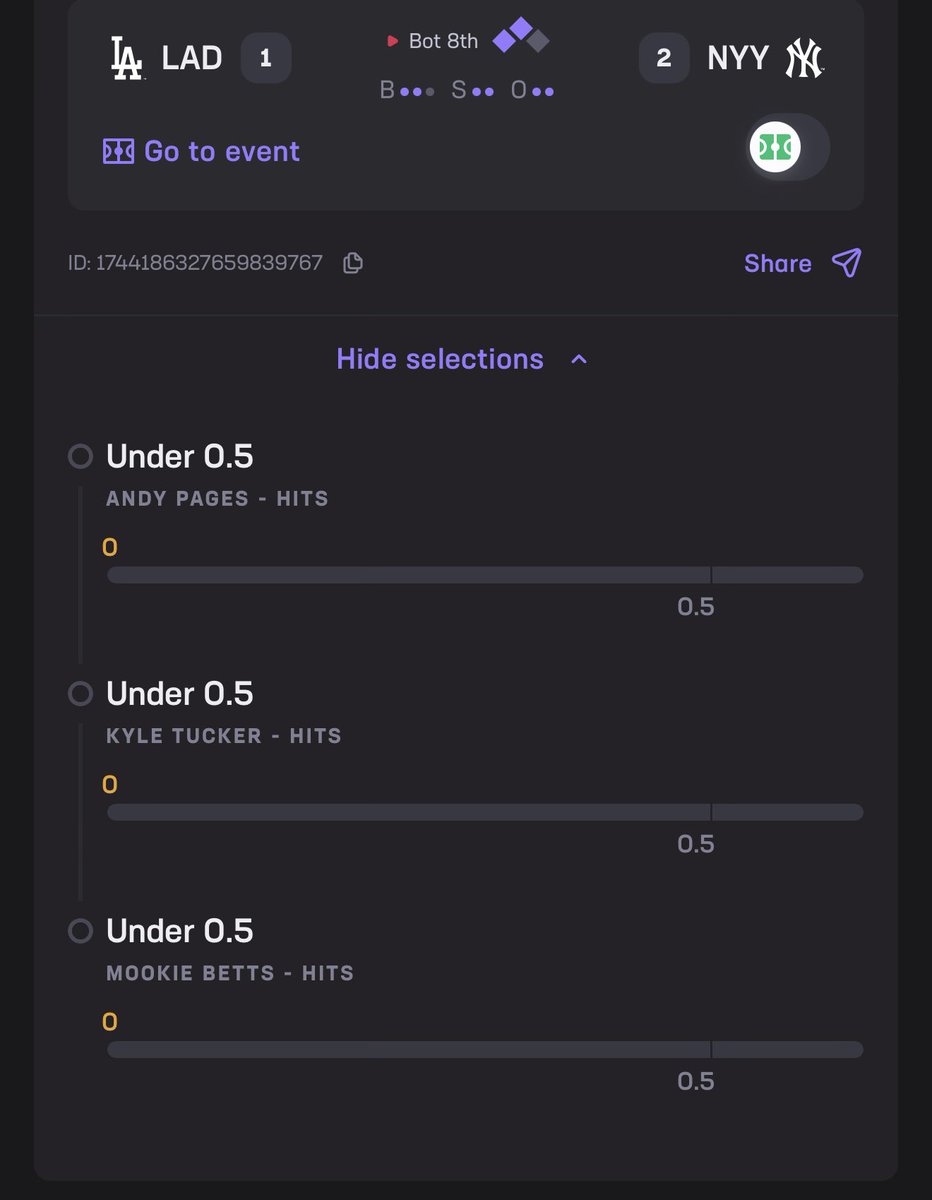This screenshot has width=932, height=1200.
Task: Click the green field icon in the switch
Action: (x=775, y=148)
